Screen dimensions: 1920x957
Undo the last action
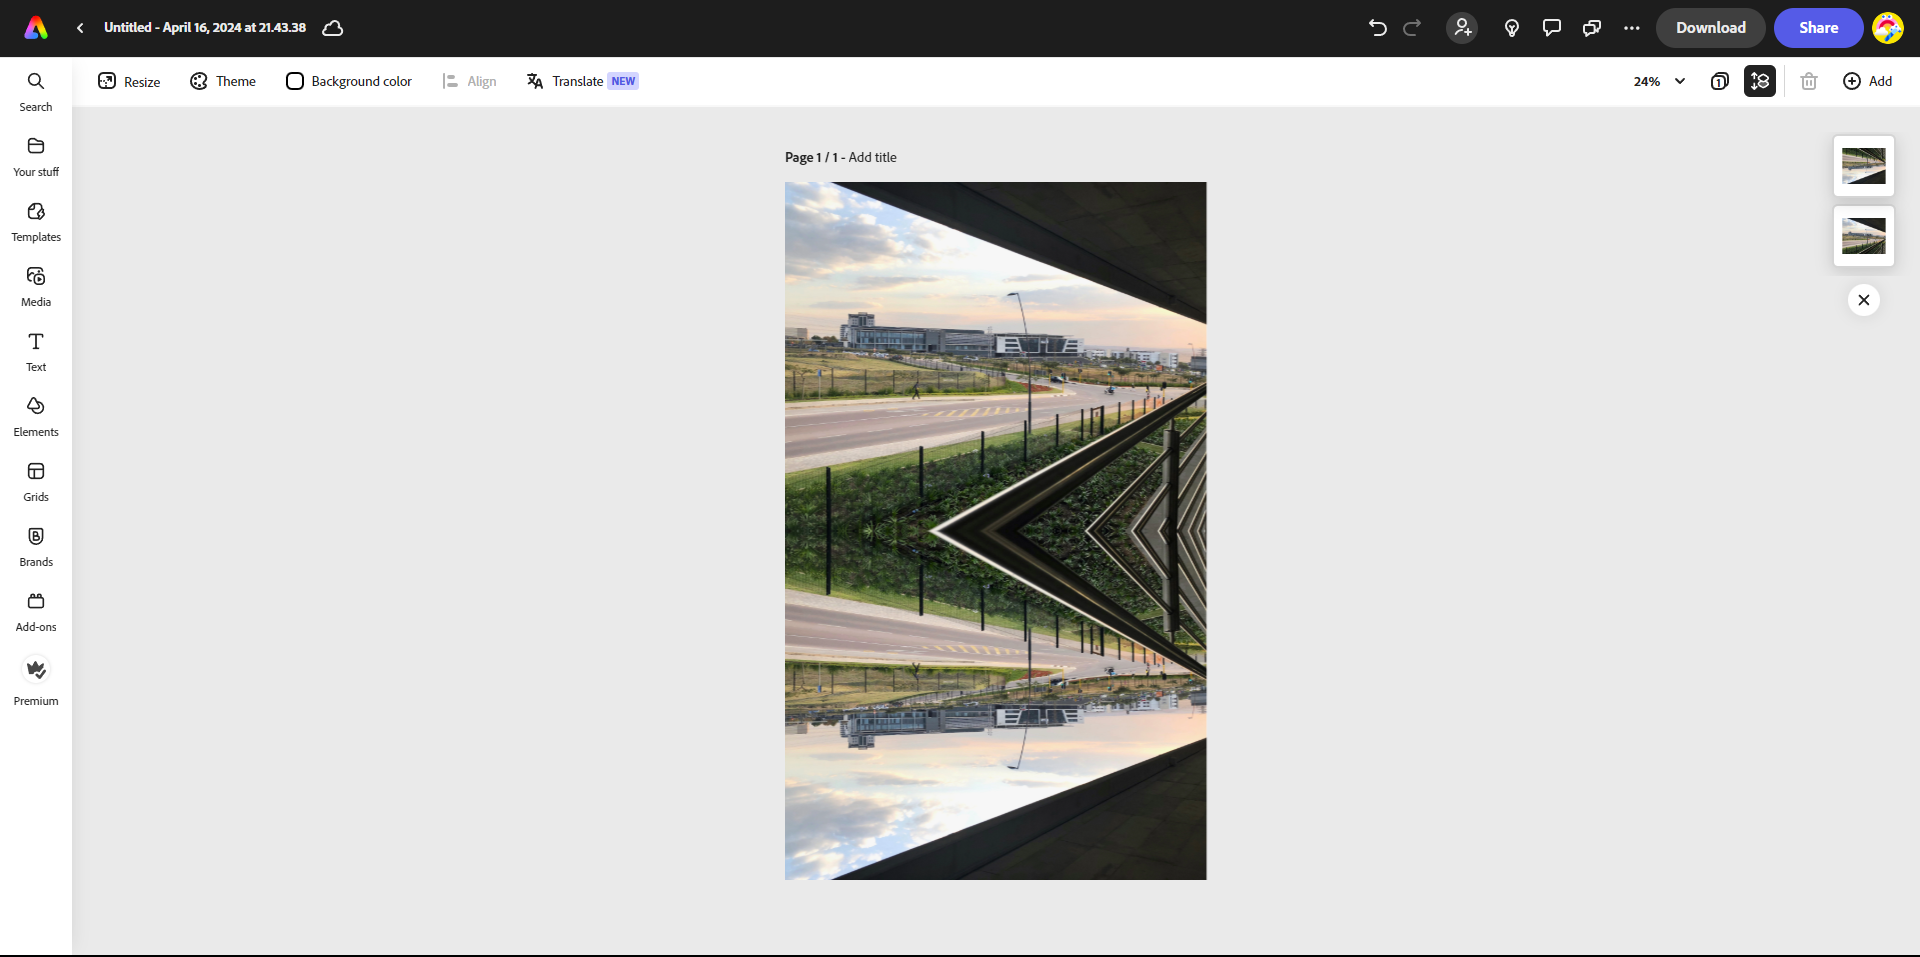[x=1378, y=28]
